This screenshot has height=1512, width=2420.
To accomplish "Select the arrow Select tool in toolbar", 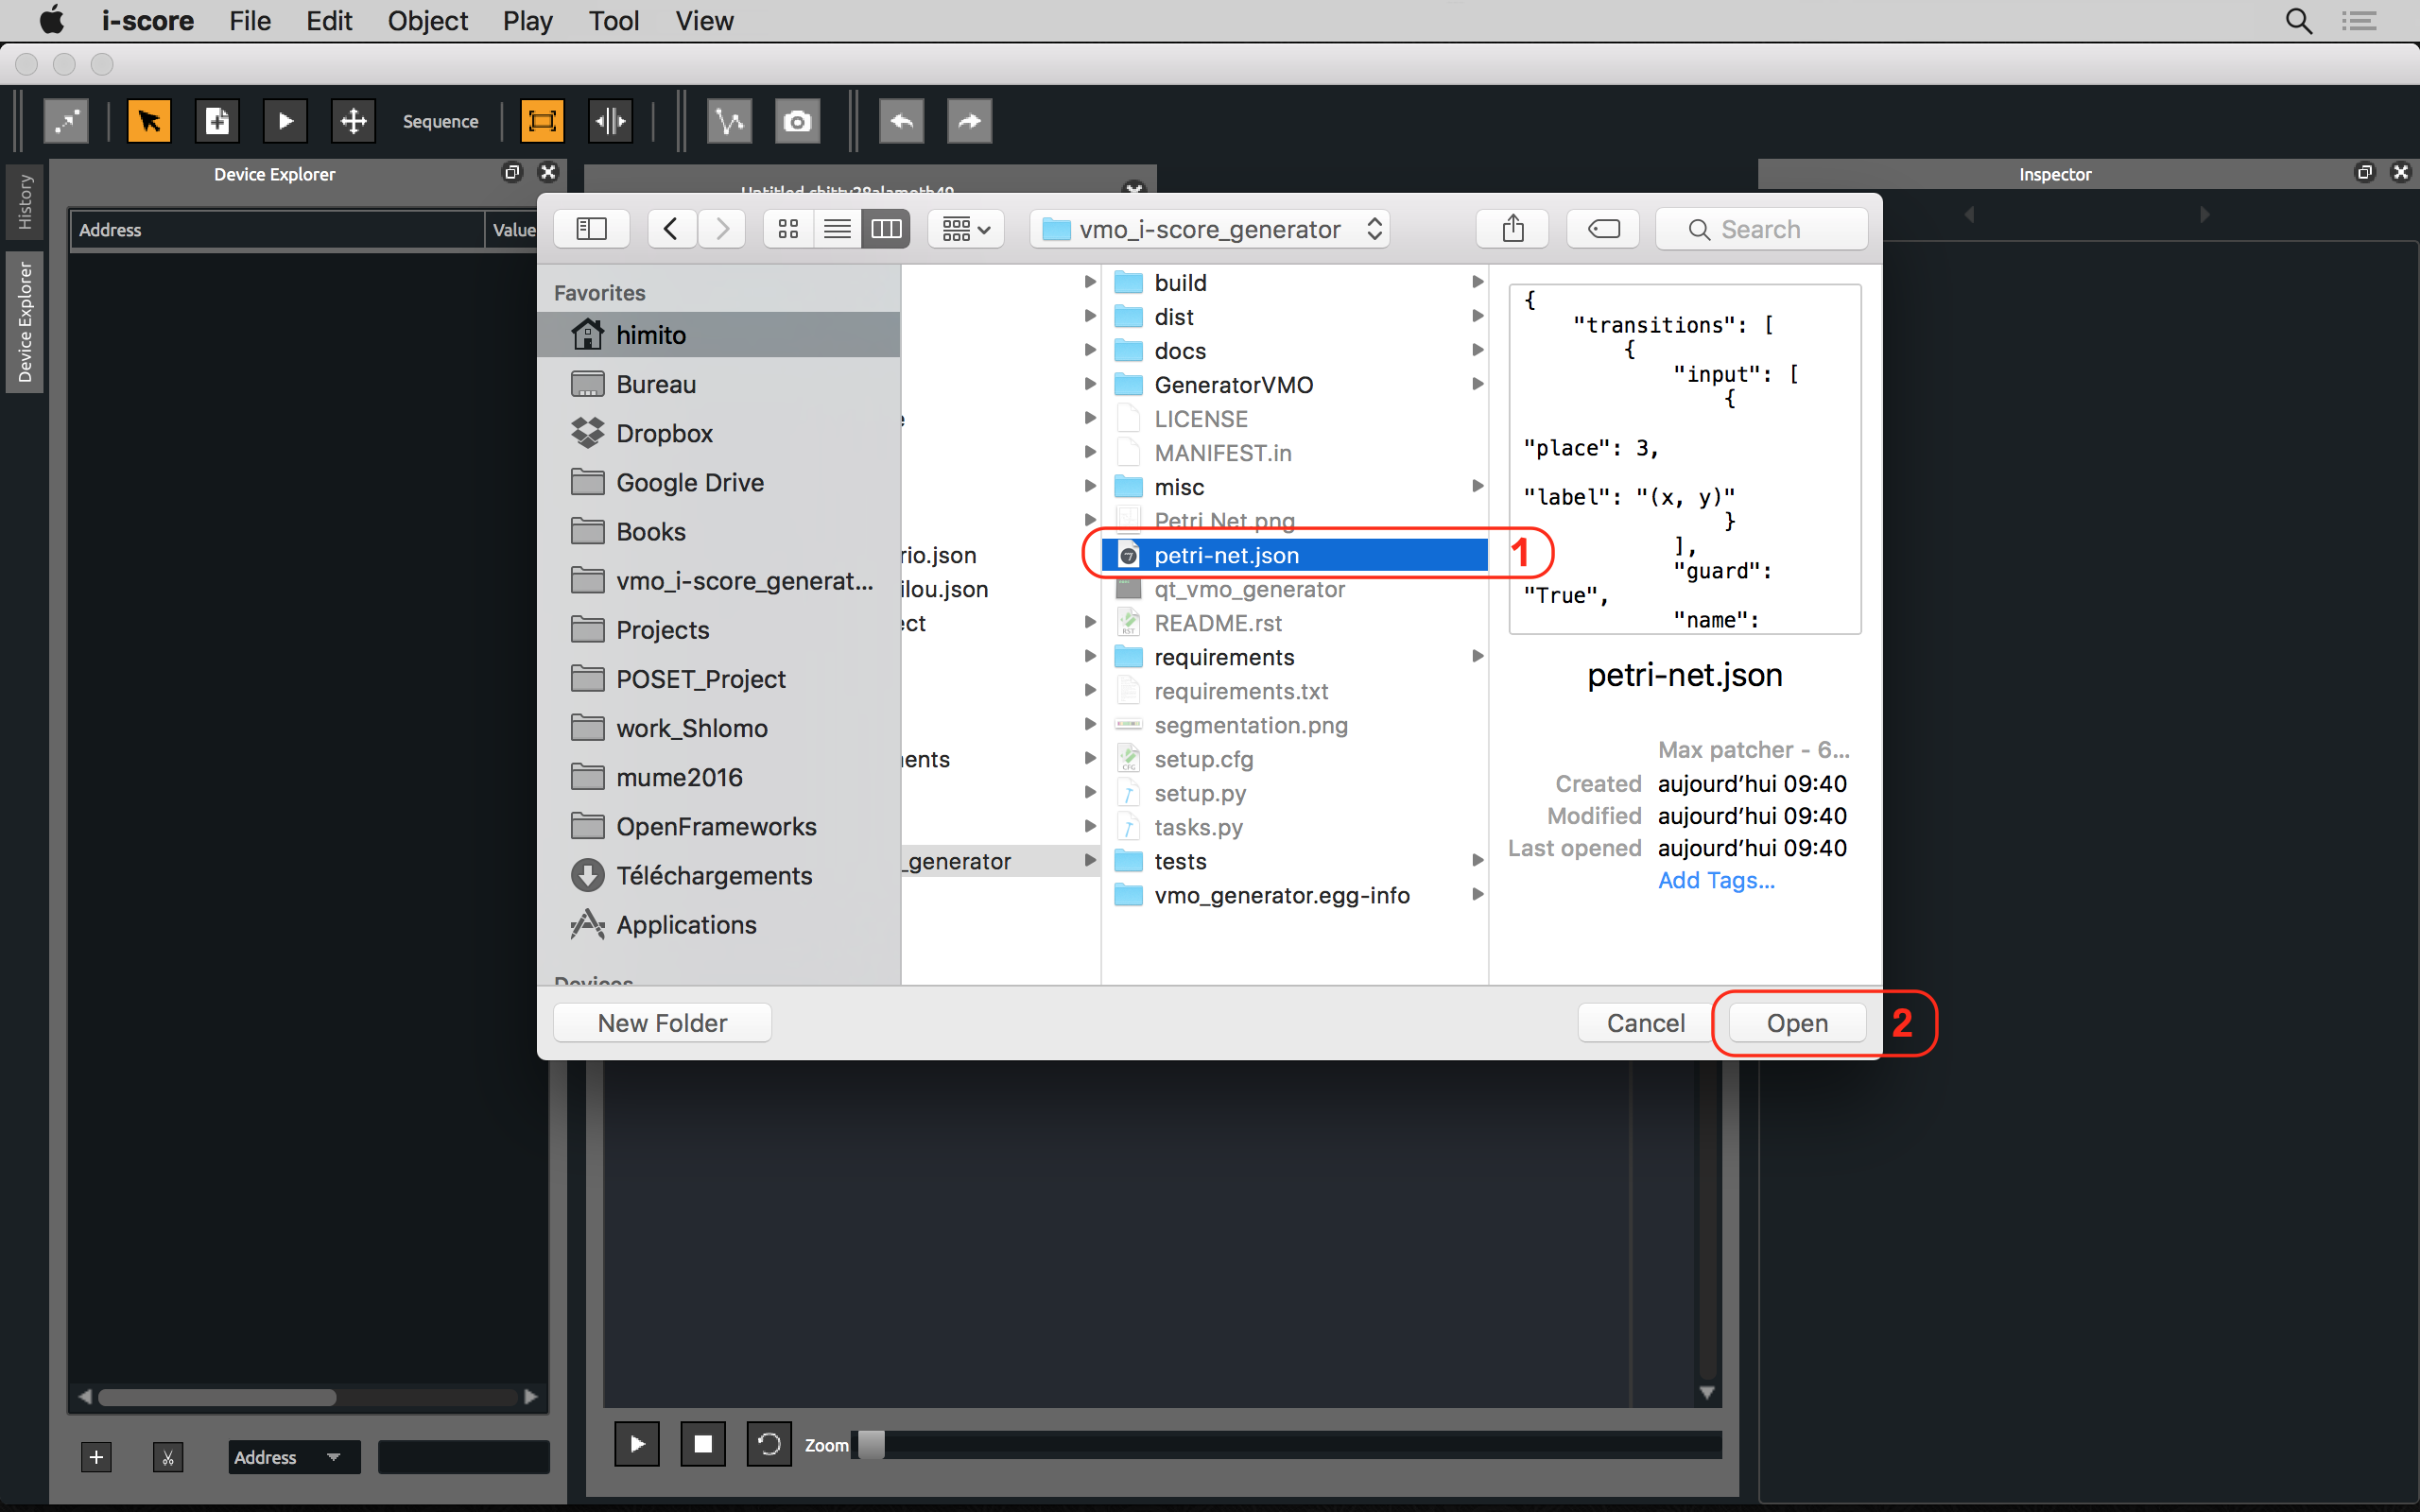I will [x=149, y=121].
